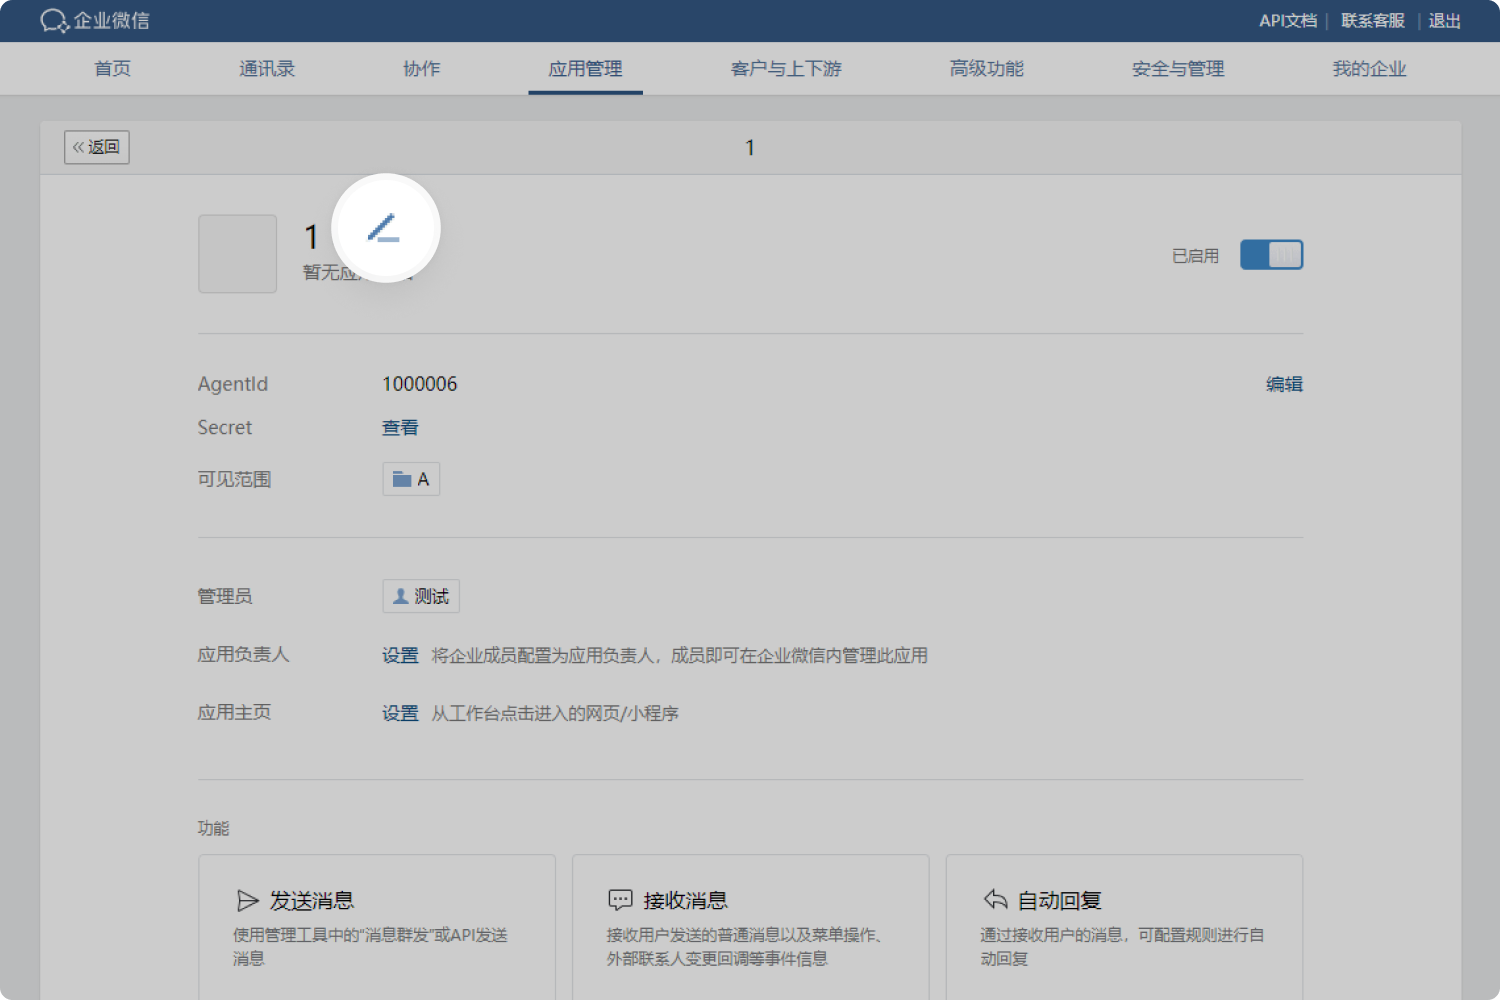The height and width of the screenshot is (1000, 1500).
Task: Click the 企业微信 logo icon
Action: tap(54, 20)
